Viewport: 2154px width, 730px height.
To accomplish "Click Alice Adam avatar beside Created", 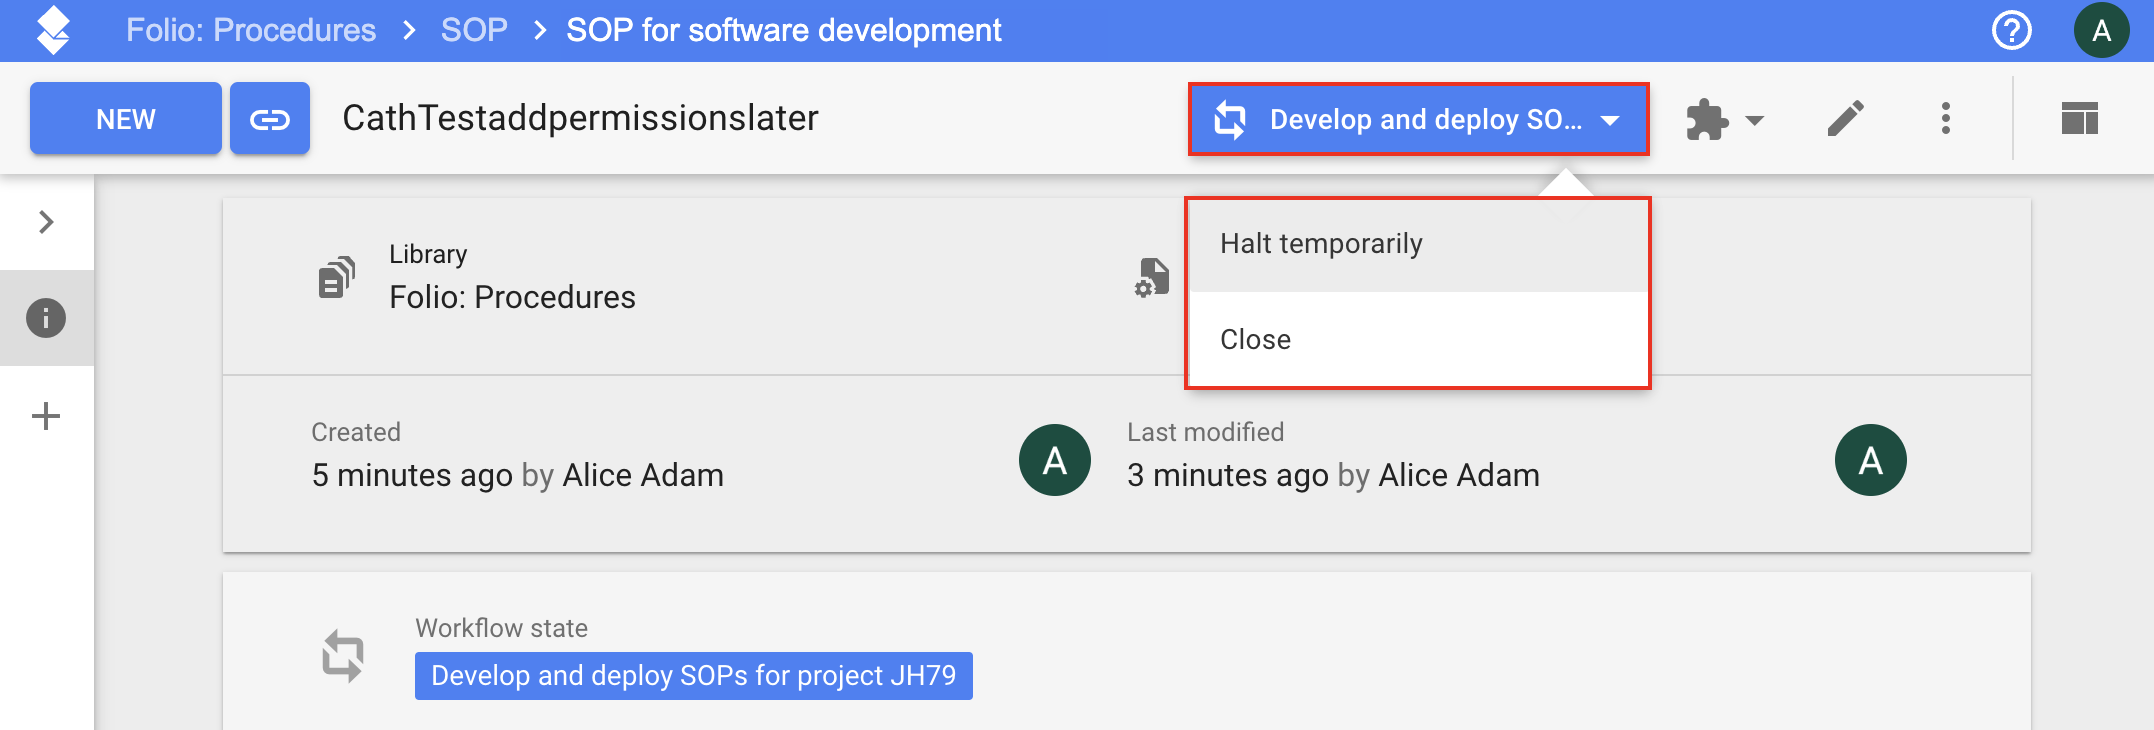I will coord(1054,460).
